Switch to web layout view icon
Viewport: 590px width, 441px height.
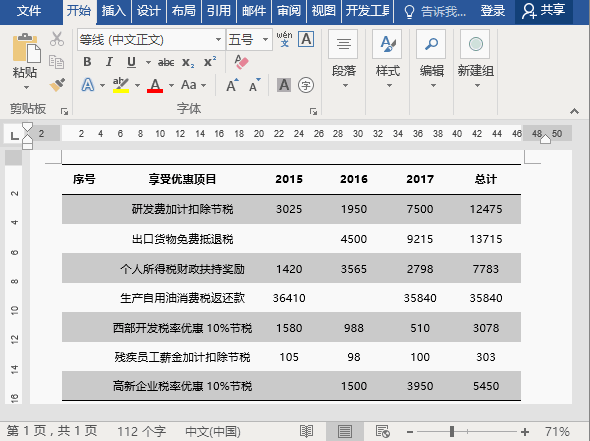click(383, 431)
